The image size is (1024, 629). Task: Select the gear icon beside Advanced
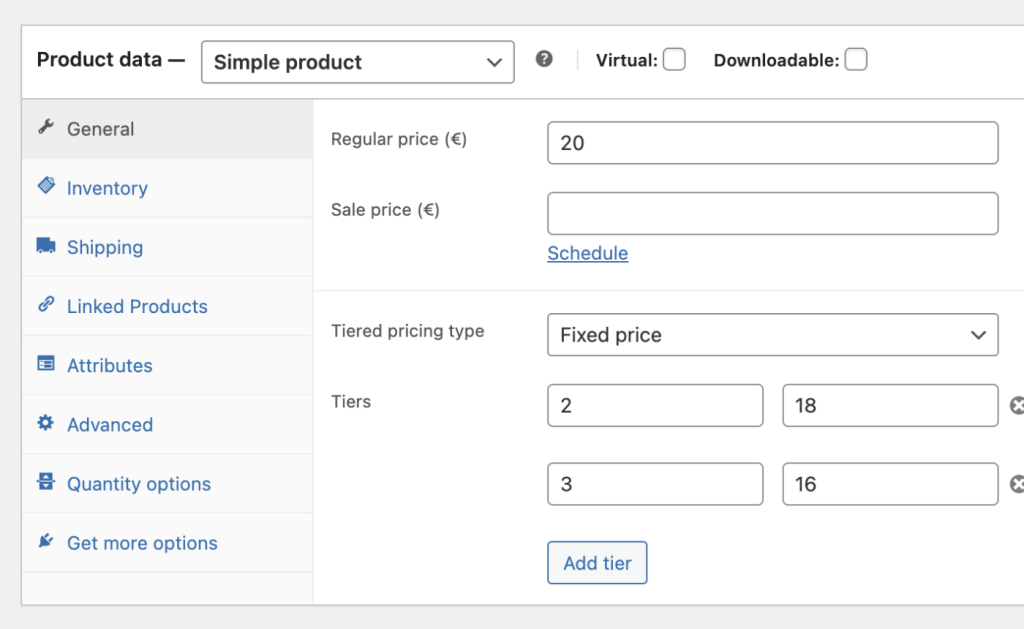coord(46,423)
